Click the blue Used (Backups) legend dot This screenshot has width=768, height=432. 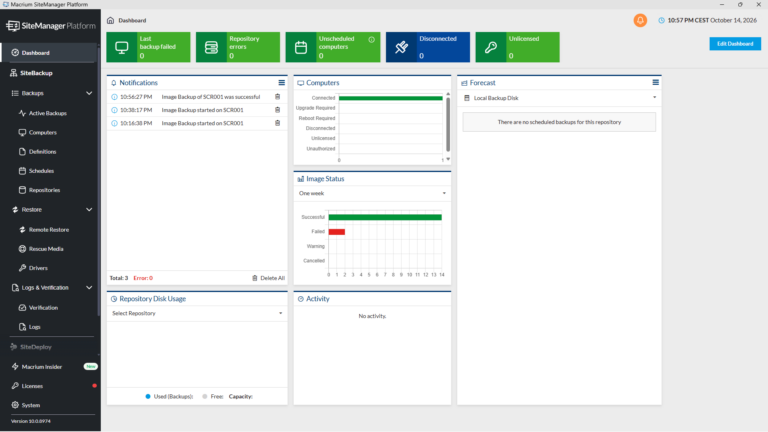pyautogui.click(x=148, y=396)
